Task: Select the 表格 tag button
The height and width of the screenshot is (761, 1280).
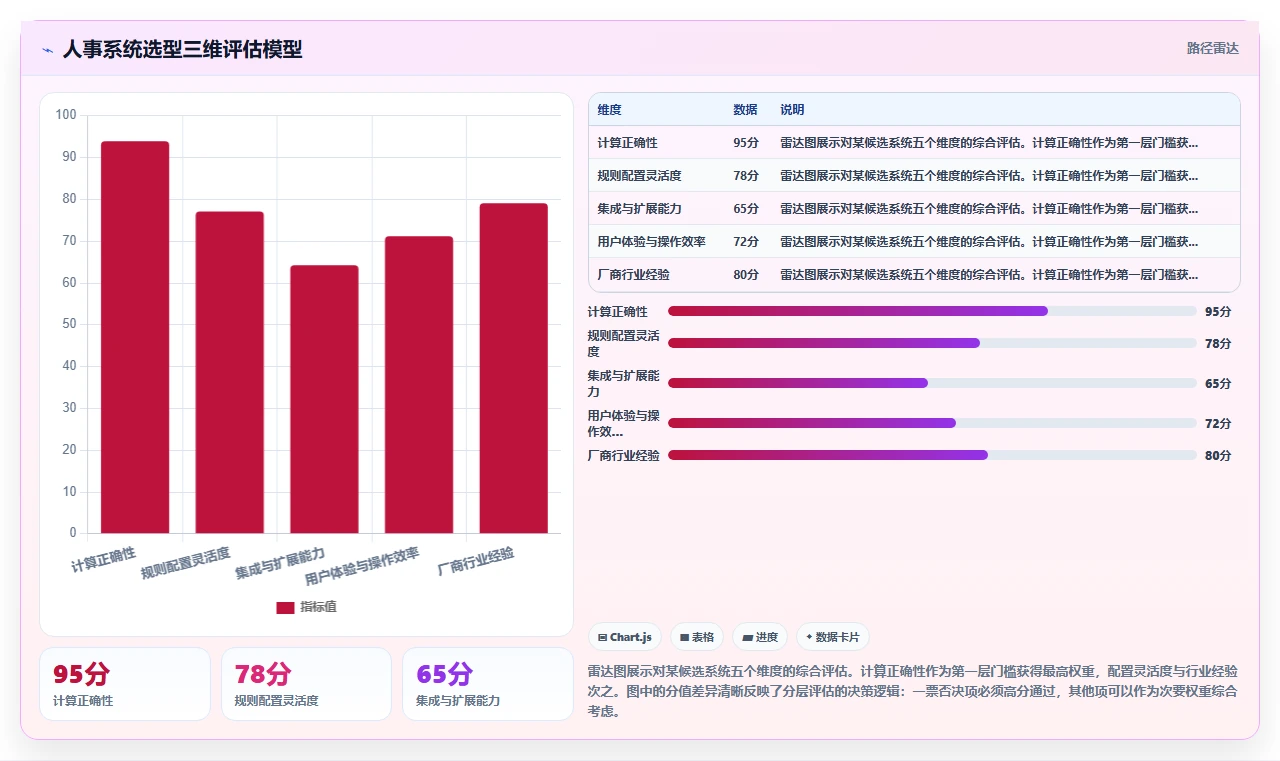Action: pyautogui.click(x=697, y=637)
